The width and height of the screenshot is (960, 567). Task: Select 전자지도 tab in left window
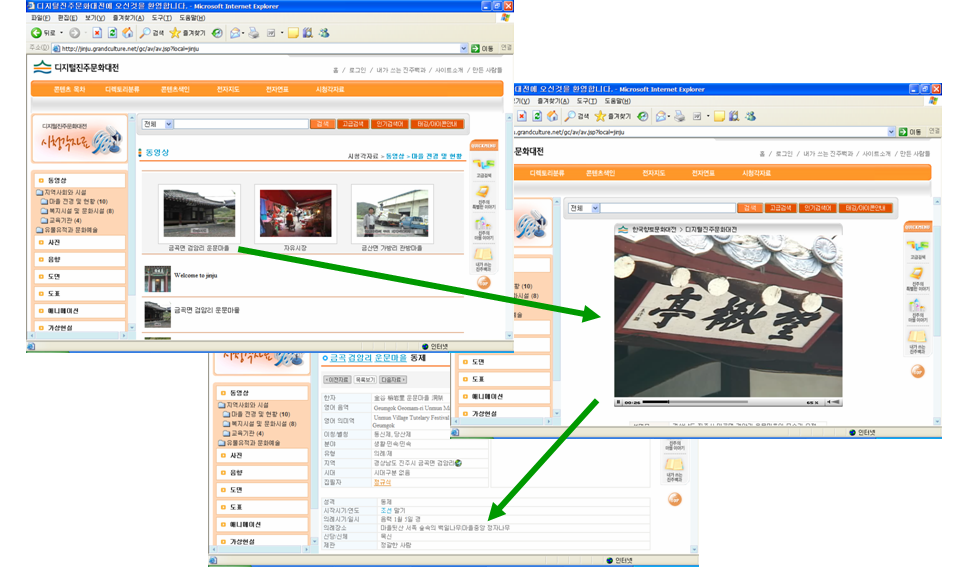tap(228, 89)
